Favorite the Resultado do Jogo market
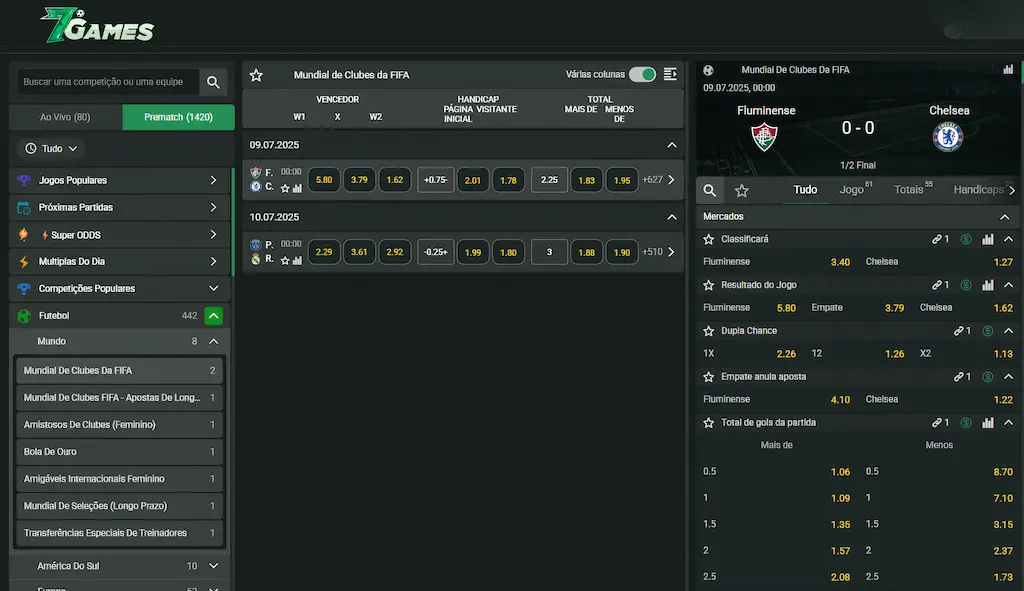 pos(709,285)
